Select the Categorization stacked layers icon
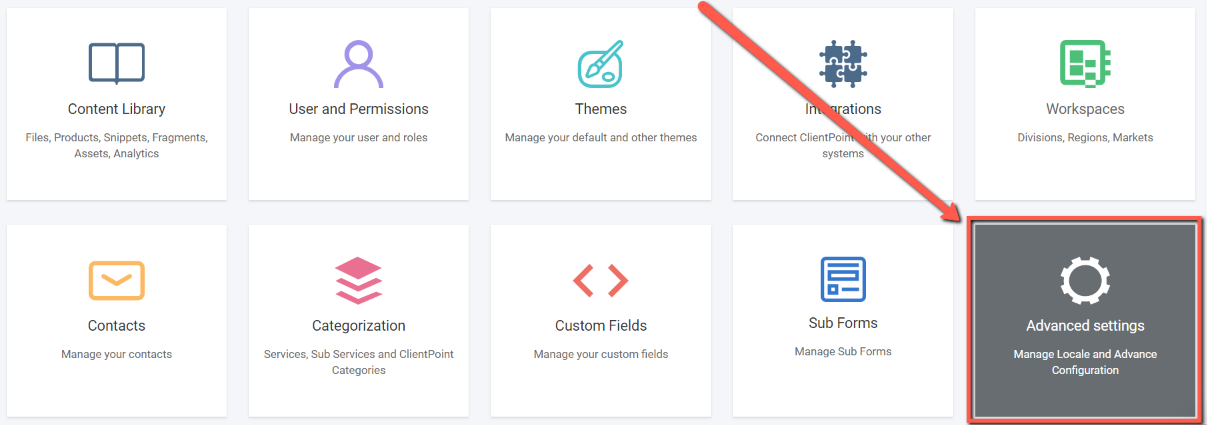This screenshot has width=1207, height=425. pos(359,280)
